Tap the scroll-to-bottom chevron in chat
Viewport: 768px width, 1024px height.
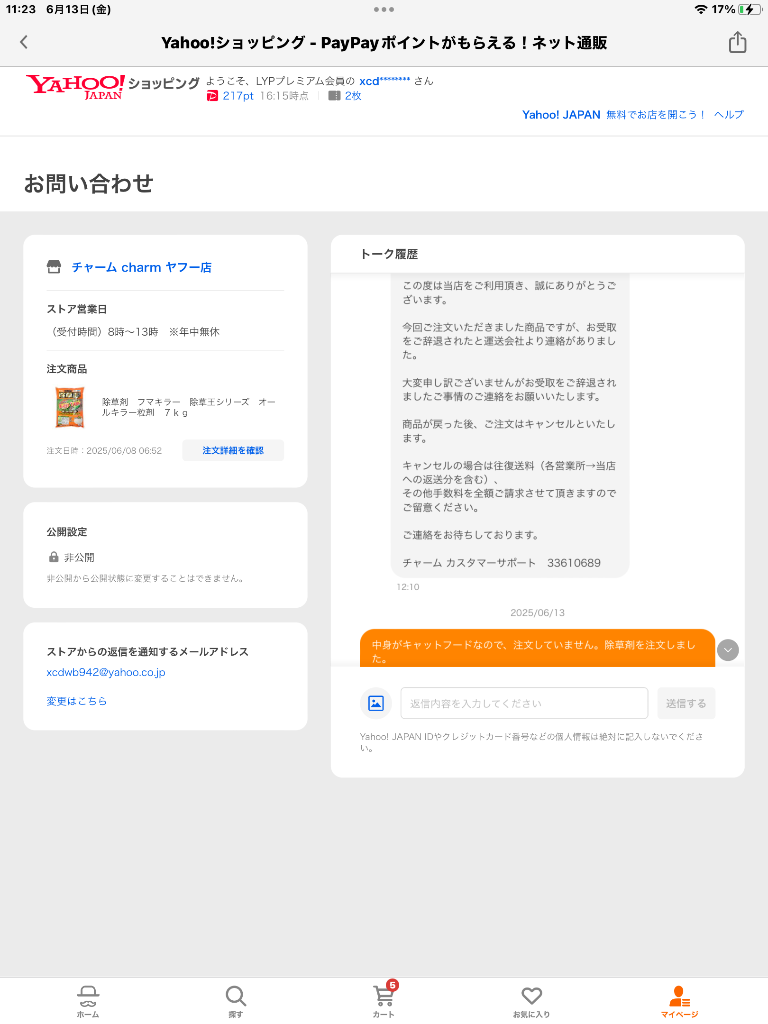point(728,650)
